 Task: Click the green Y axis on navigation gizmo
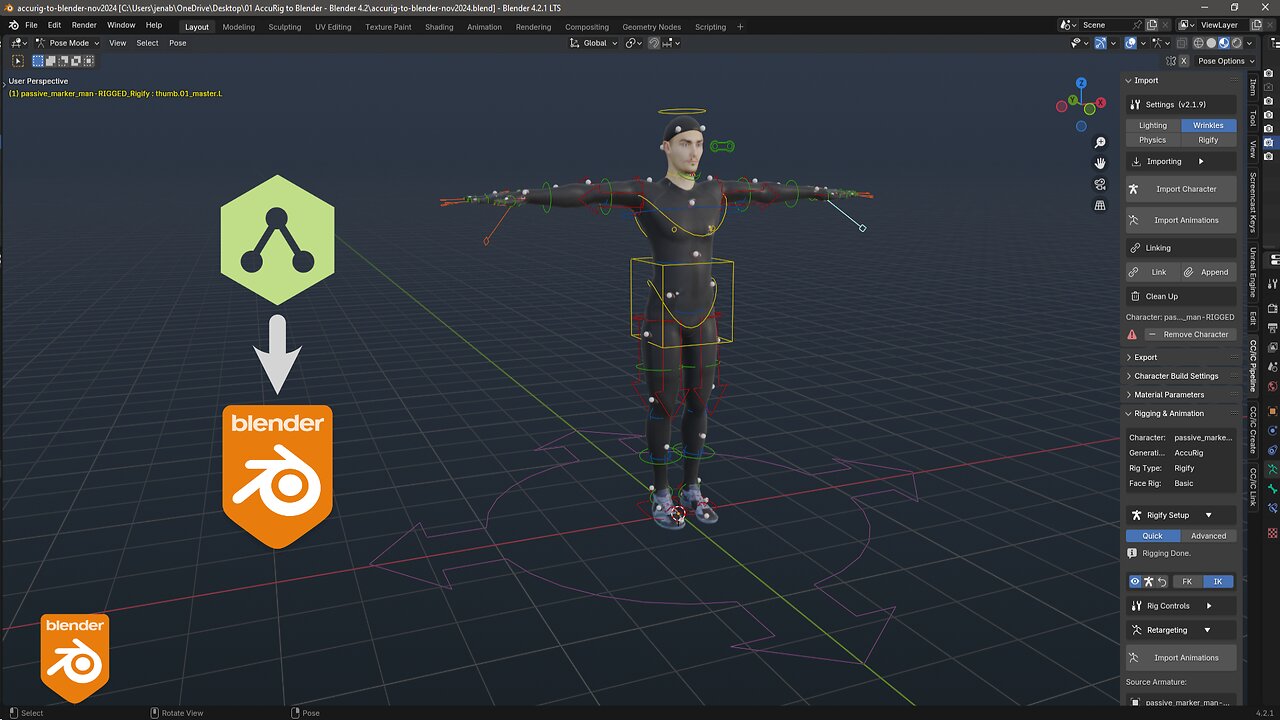pos(1072,101)
